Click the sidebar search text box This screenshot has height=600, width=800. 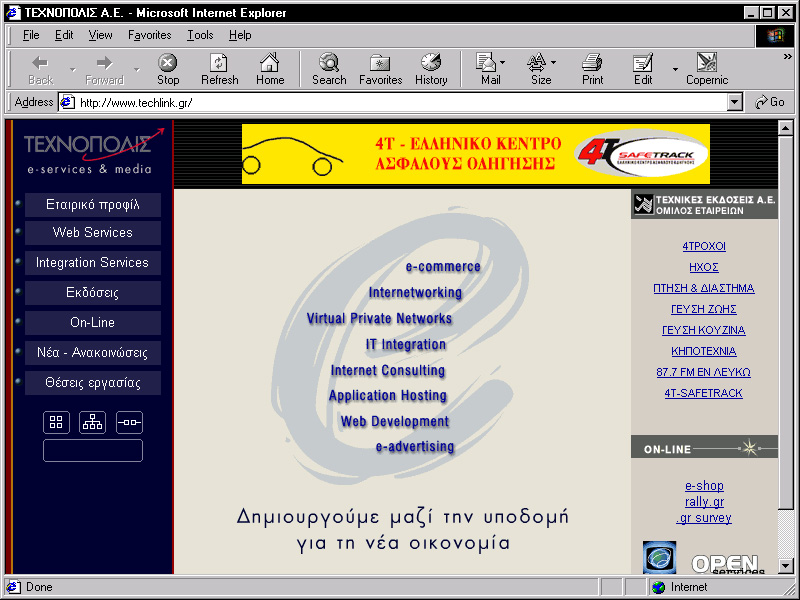tap(93, 451)
